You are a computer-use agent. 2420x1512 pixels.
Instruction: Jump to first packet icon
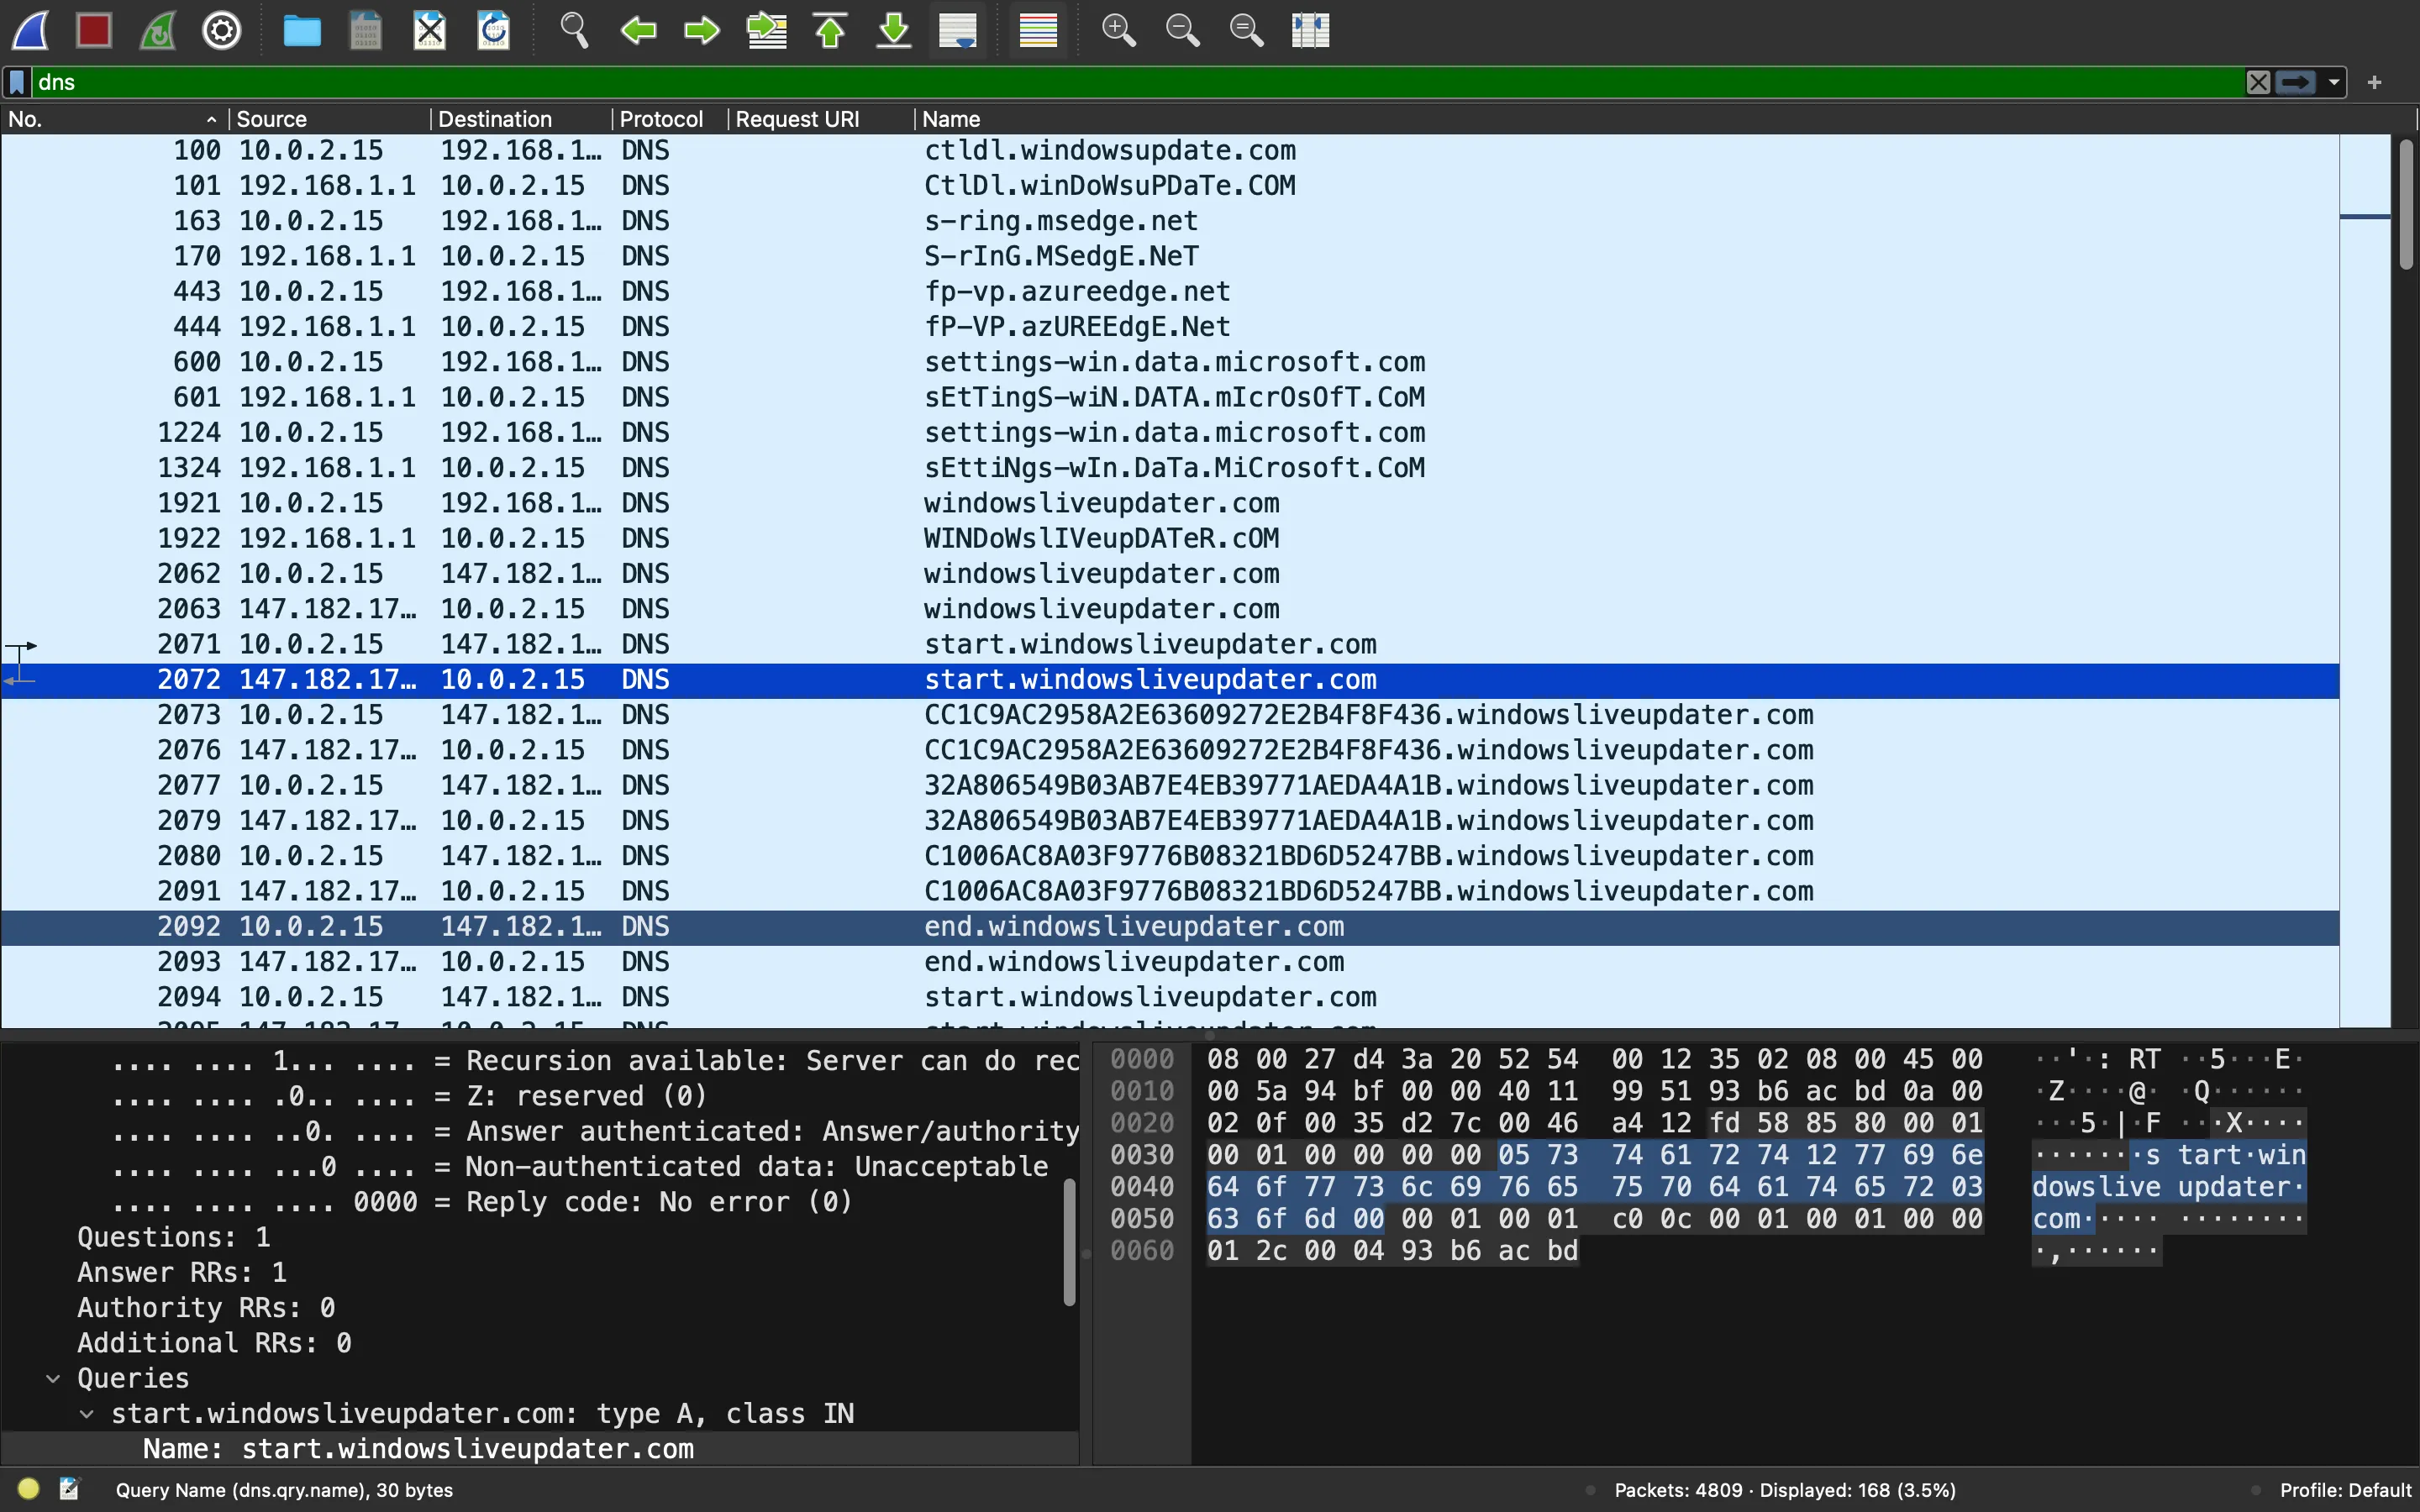coord(830,31)
